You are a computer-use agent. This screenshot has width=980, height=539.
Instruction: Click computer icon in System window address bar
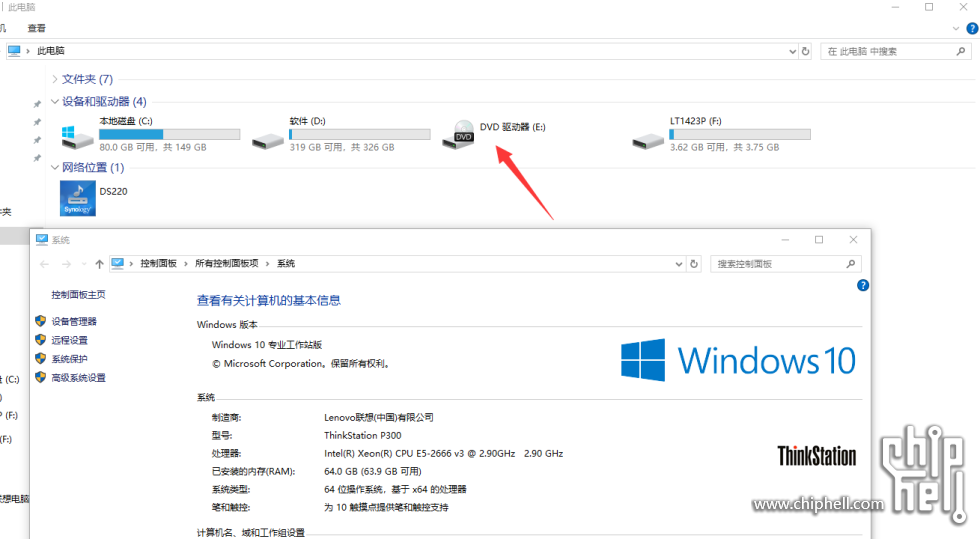pyautogui.click(x=118, y=263)
